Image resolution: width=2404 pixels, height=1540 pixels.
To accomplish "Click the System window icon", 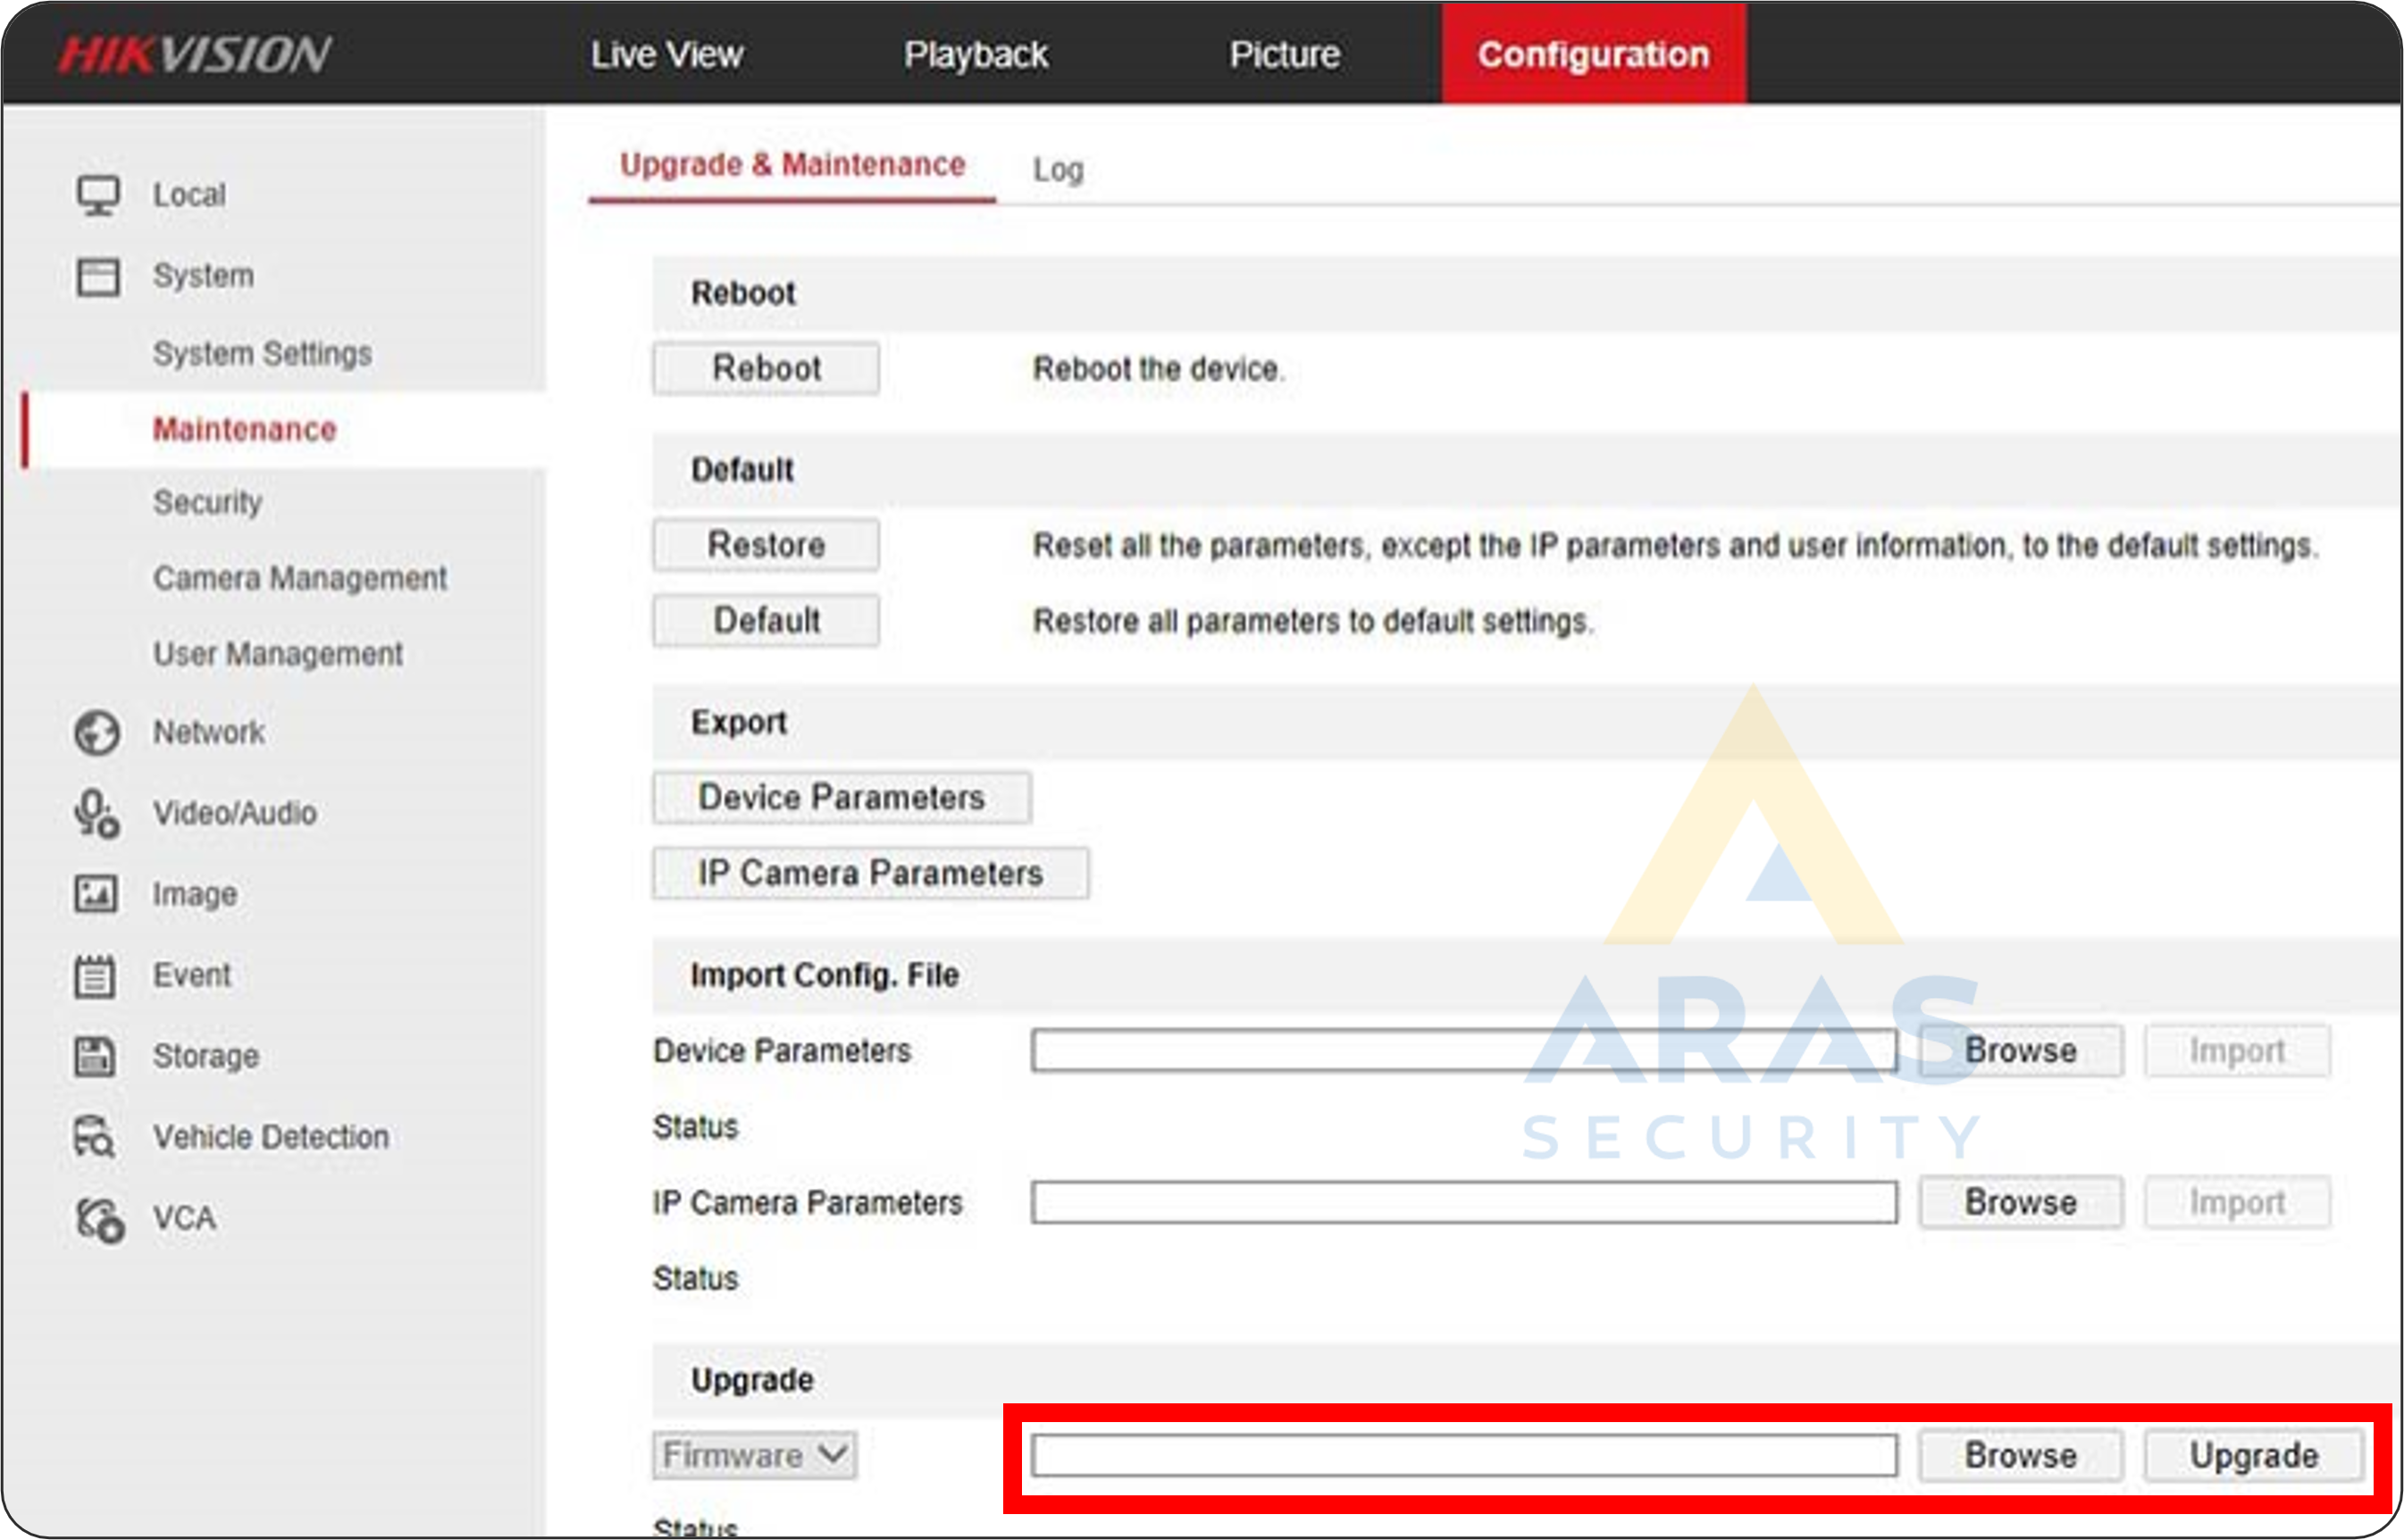I will [97, 276].
